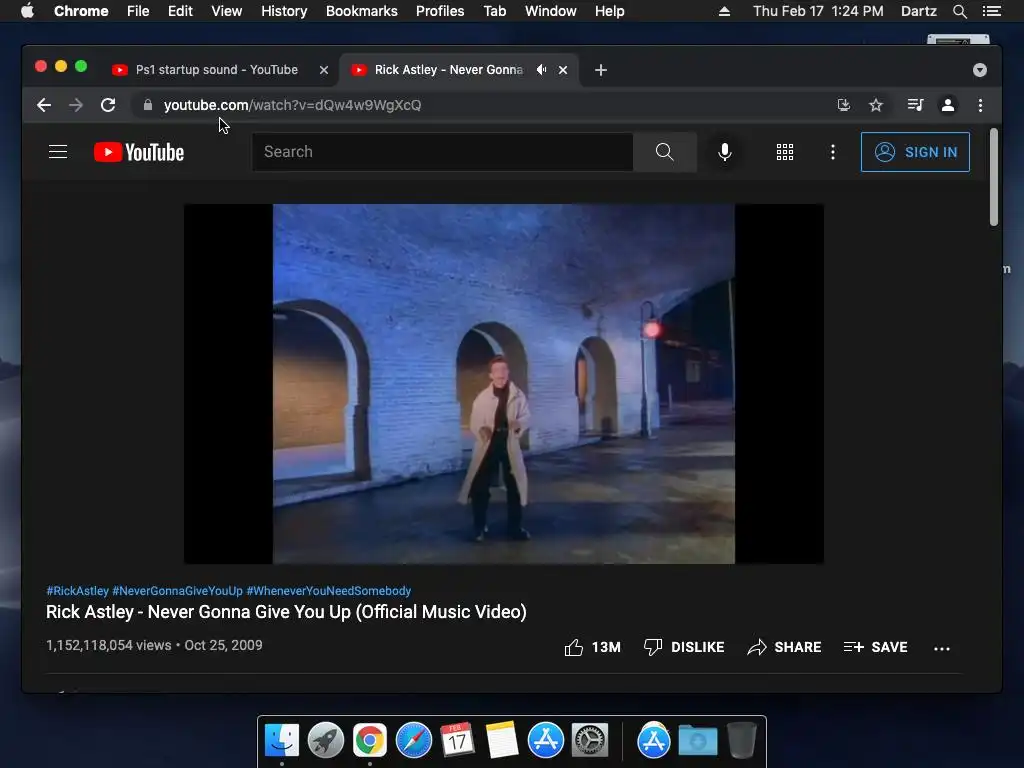Click the YouTube Search input field
This screenshot has height=768, width=1024.
click(443, 152)
